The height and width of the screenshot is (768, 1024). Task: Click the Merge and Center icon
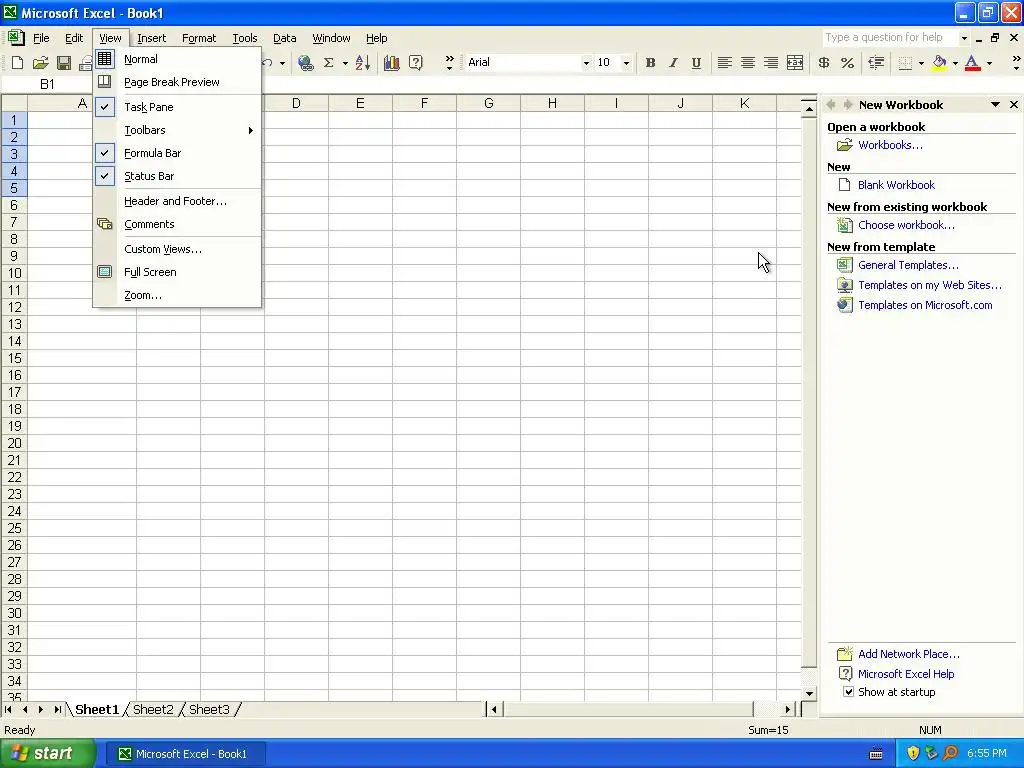tap(795, 63)
